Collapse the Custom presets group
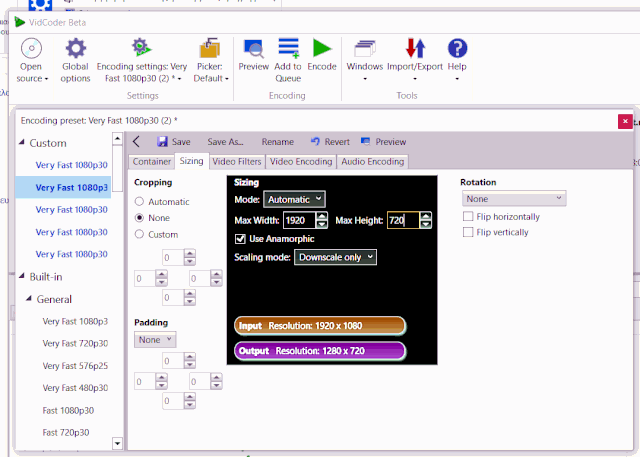 pos(22,142)
